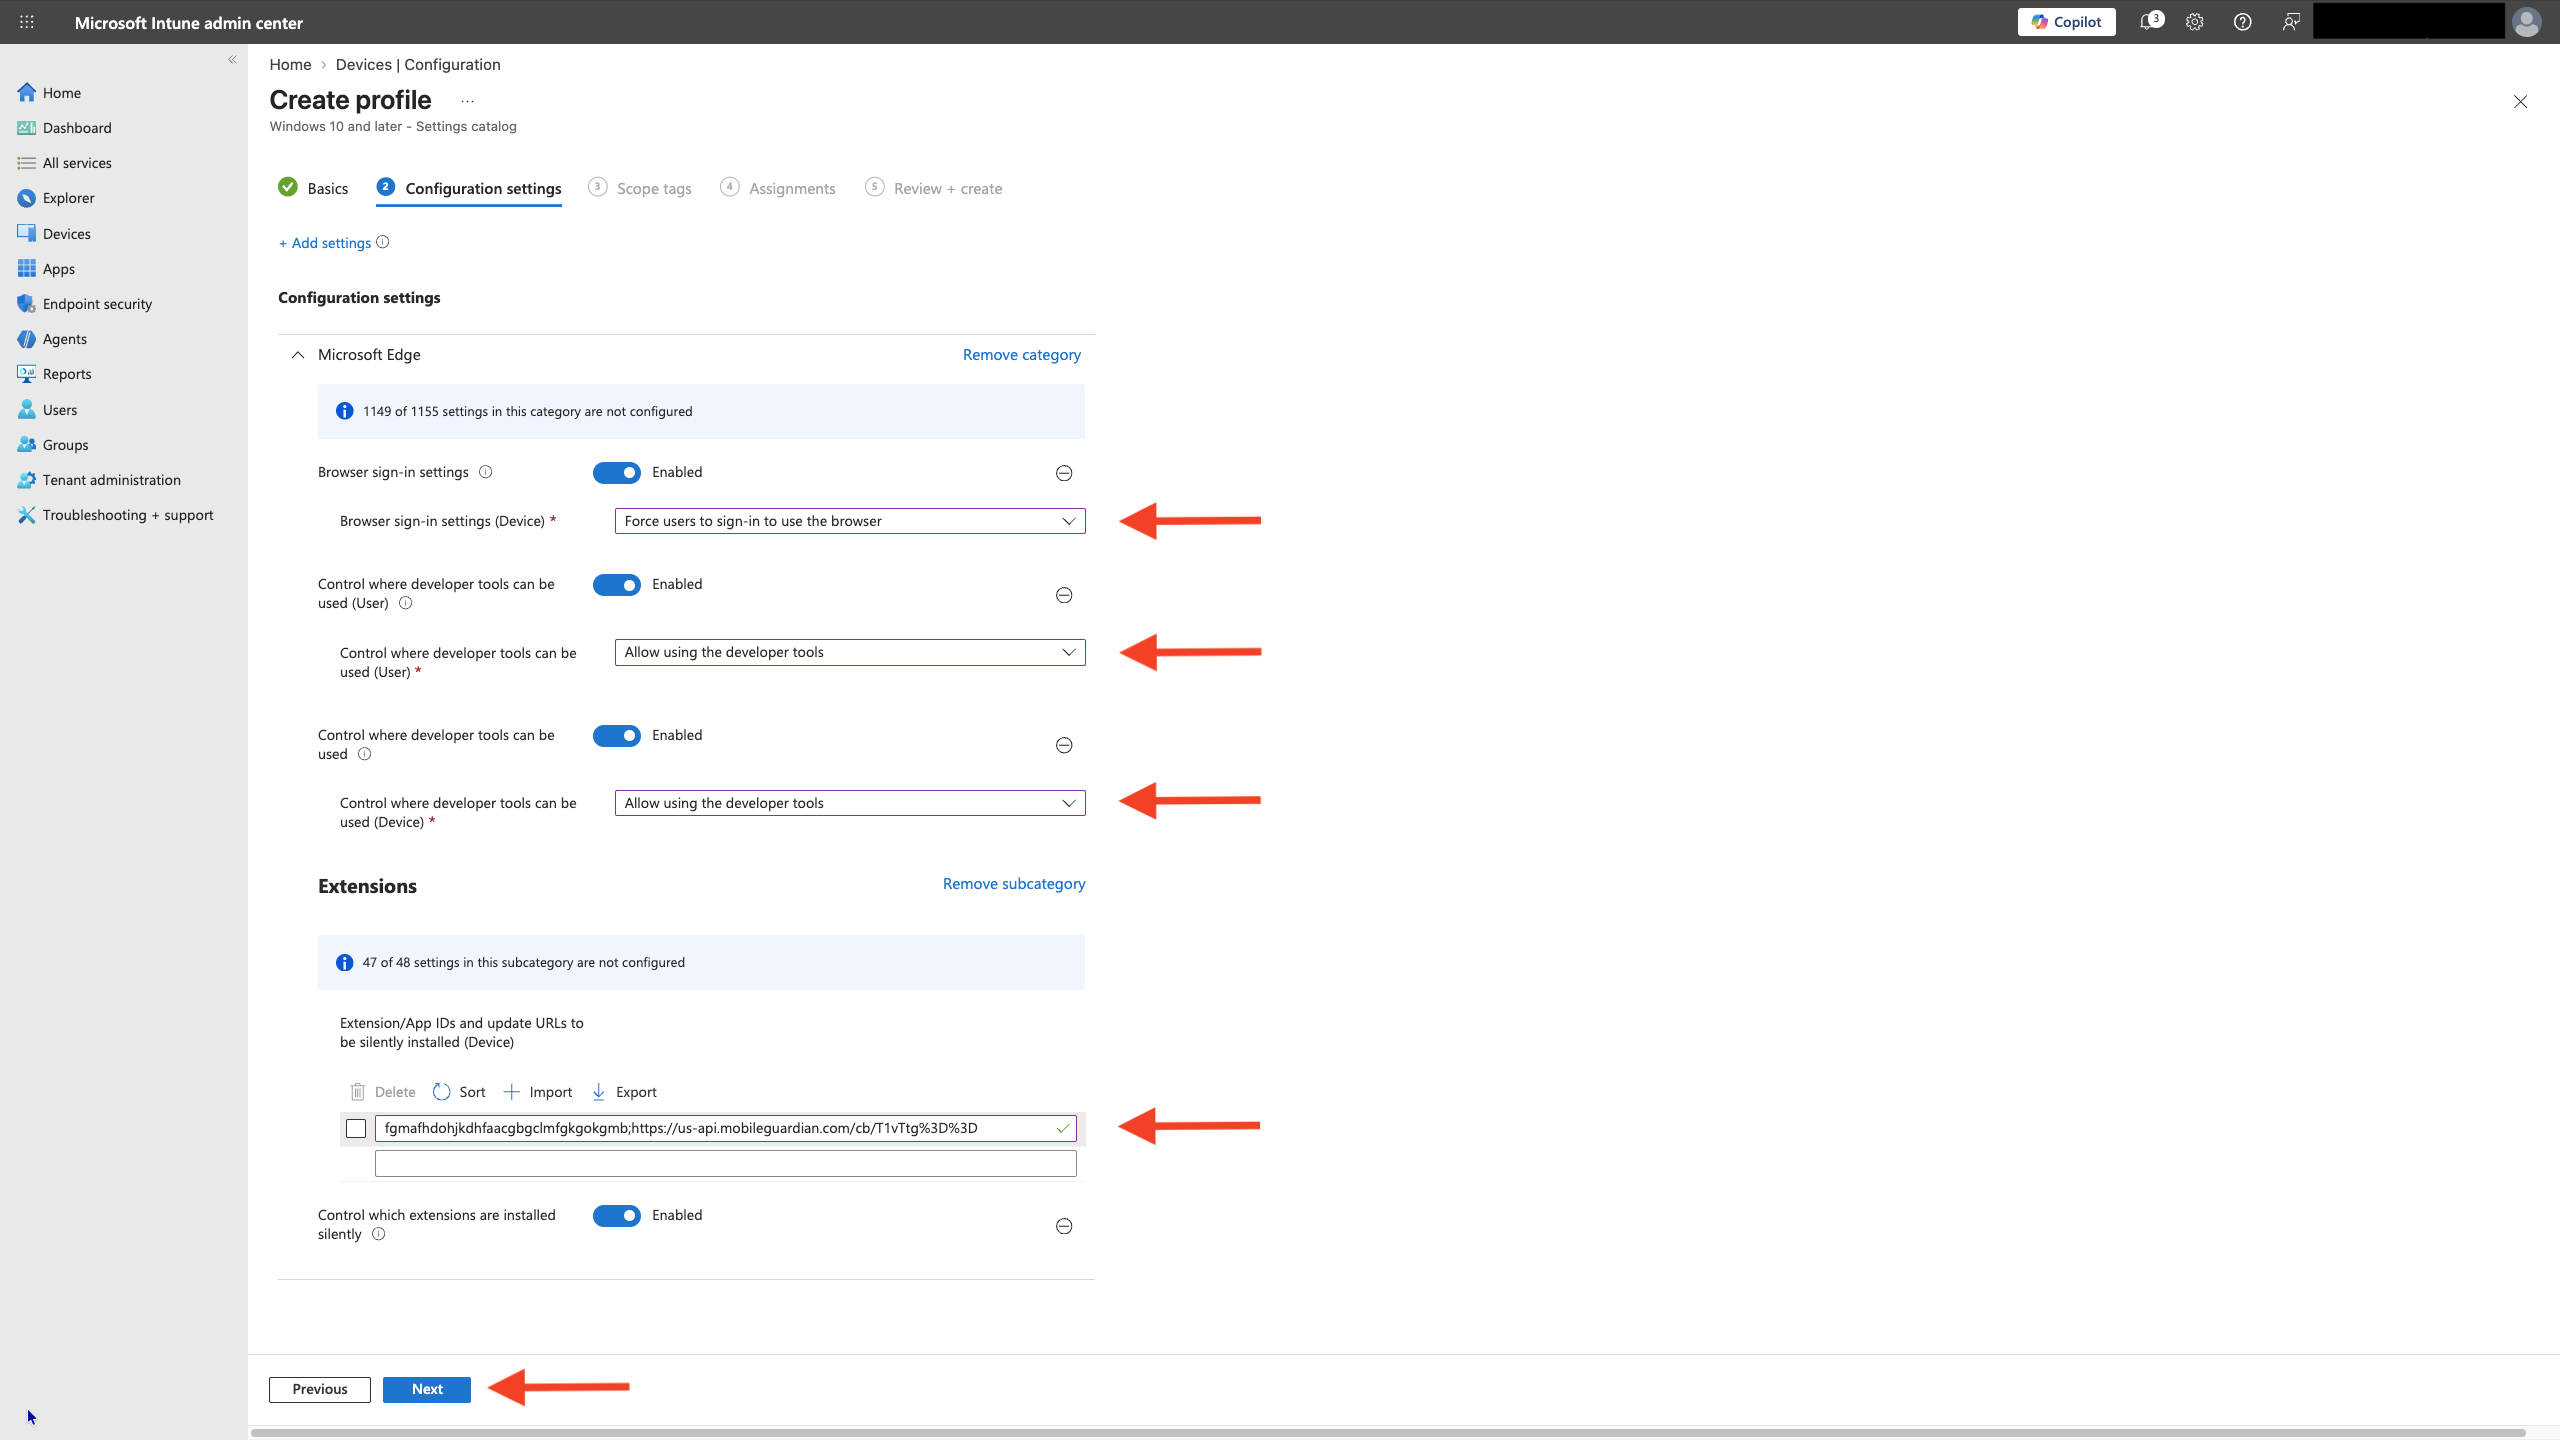
Task: Open developer tools (User) dropdown
Action: (x=850, y=652)
